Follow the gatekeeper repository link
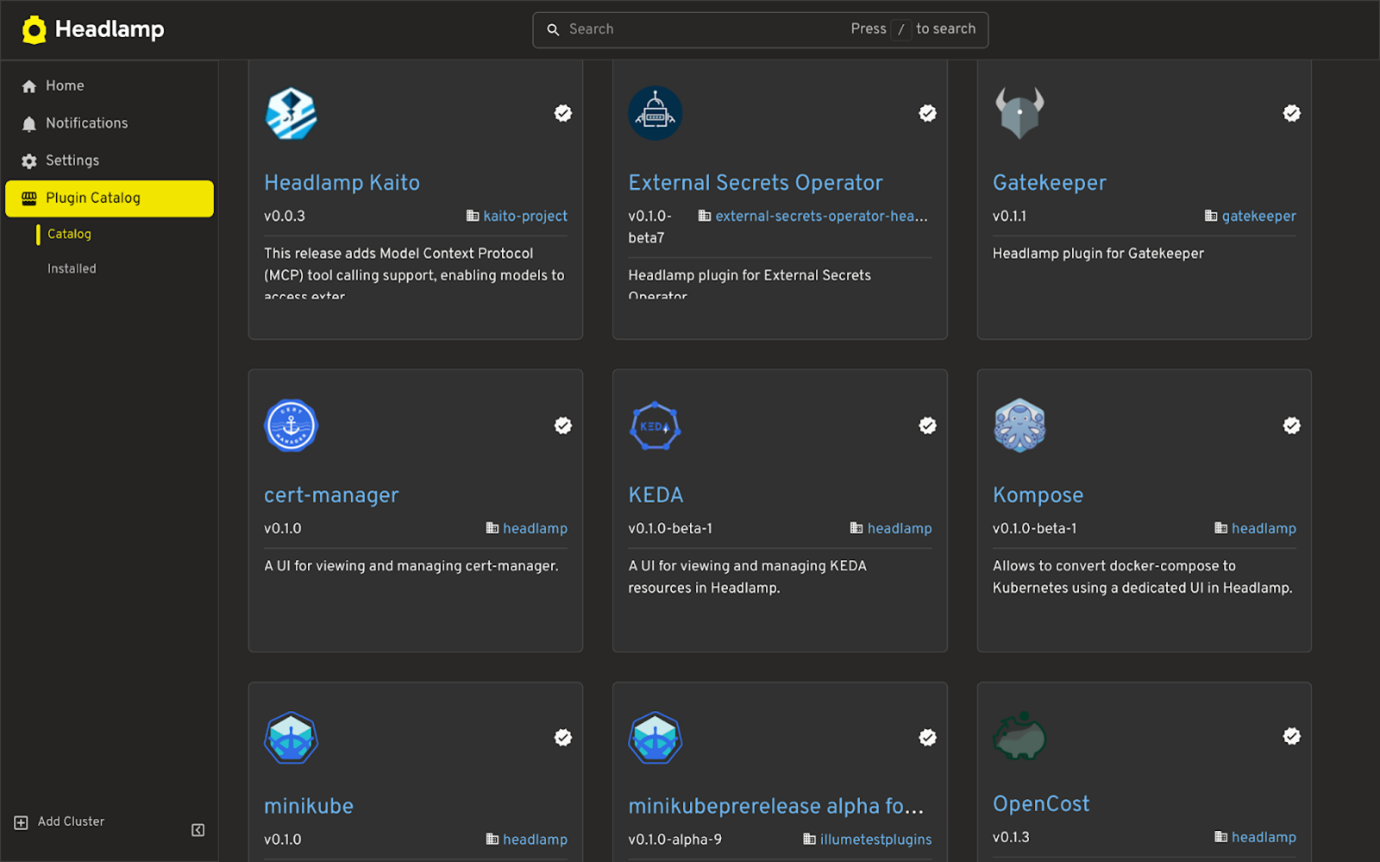The image size is (1380, 862). [x=1259, y=216]
